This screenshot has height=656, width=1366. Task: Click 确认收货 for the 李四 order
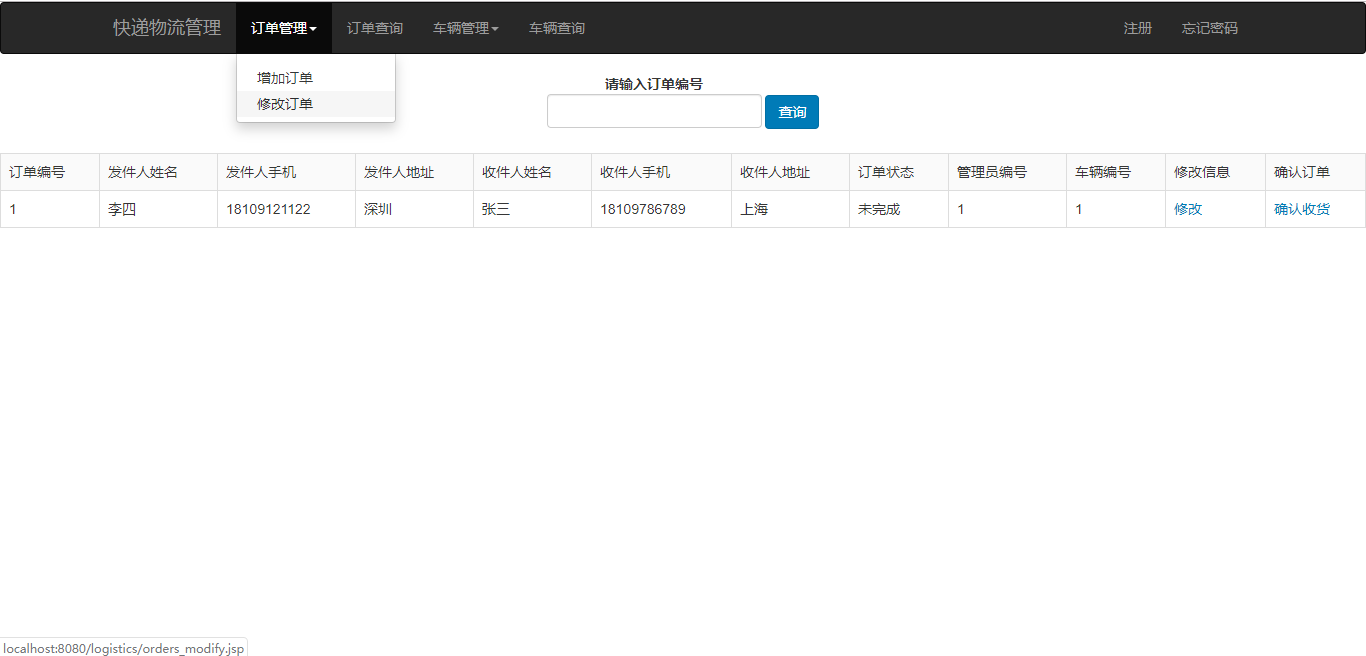[x=1302, y=209]
